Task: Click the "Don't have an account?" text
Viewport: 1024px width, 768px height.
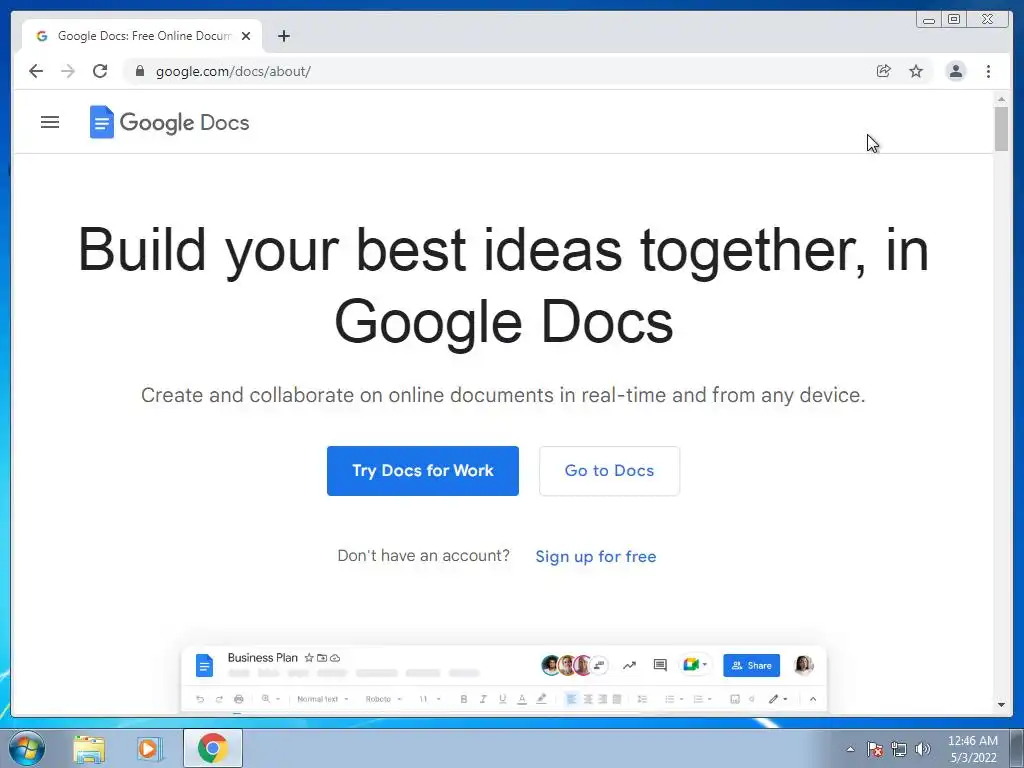Action: click(423, 556)
